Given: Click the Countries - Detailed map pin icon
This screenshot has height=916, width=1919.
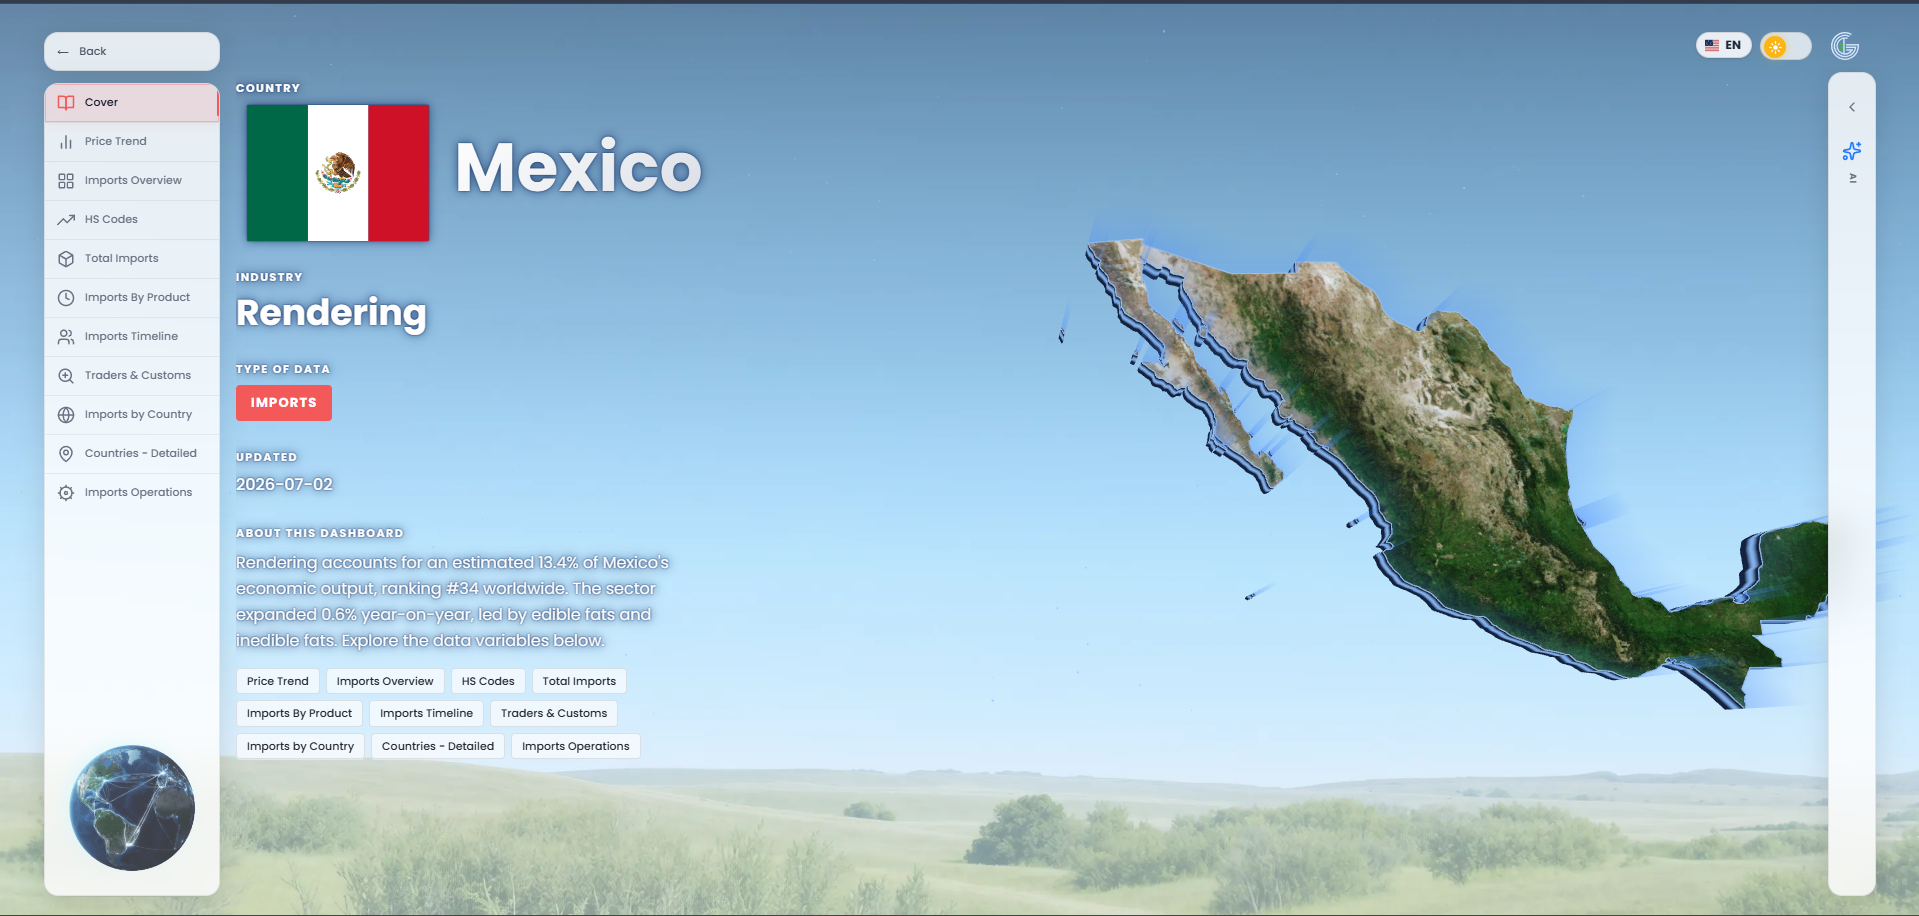Looking at the screenshot, I should pos(66,453).
